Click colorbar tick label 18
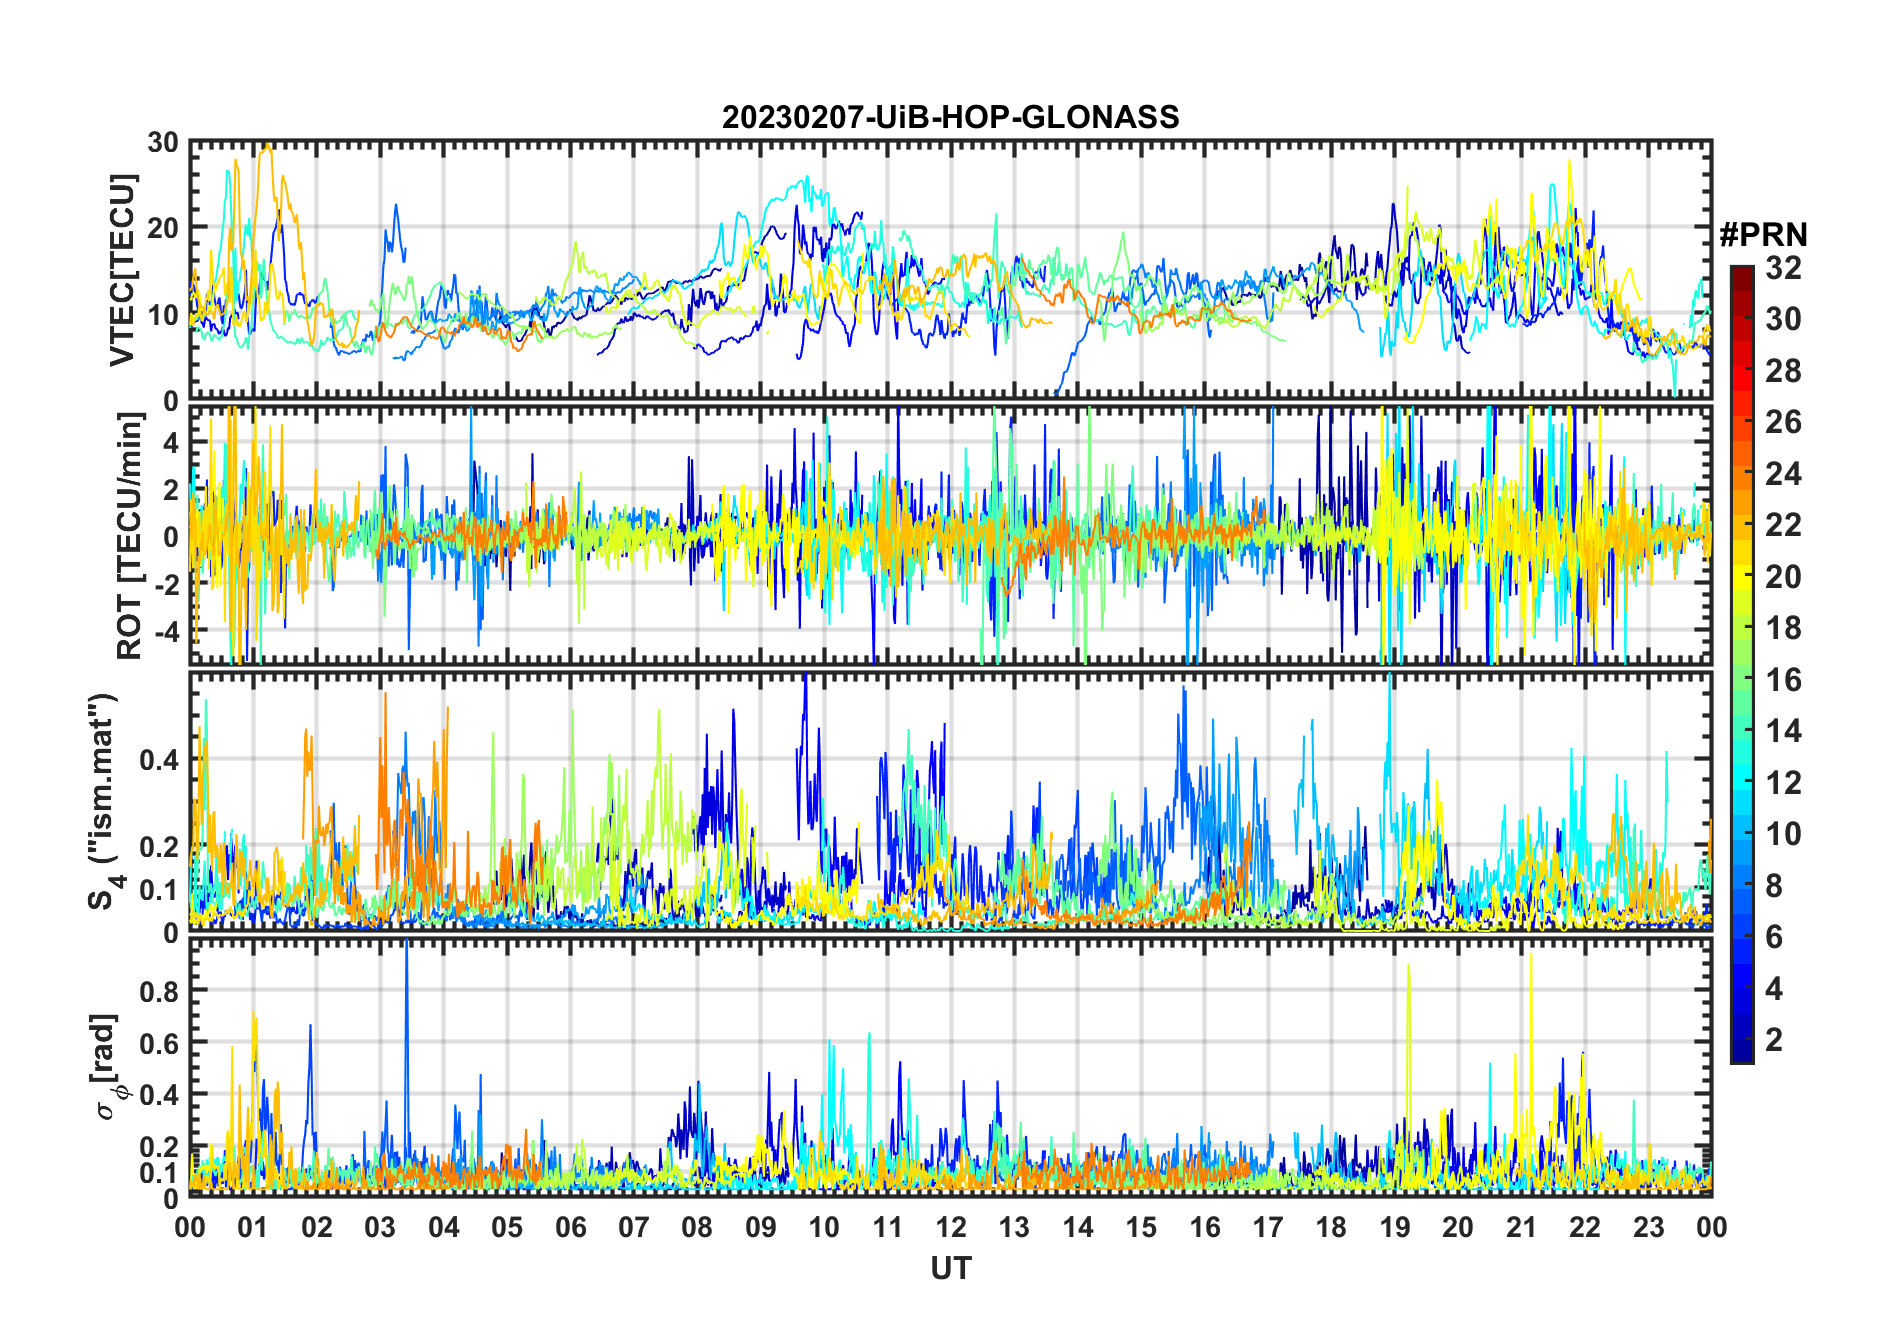 click(x=1783, y=628)
